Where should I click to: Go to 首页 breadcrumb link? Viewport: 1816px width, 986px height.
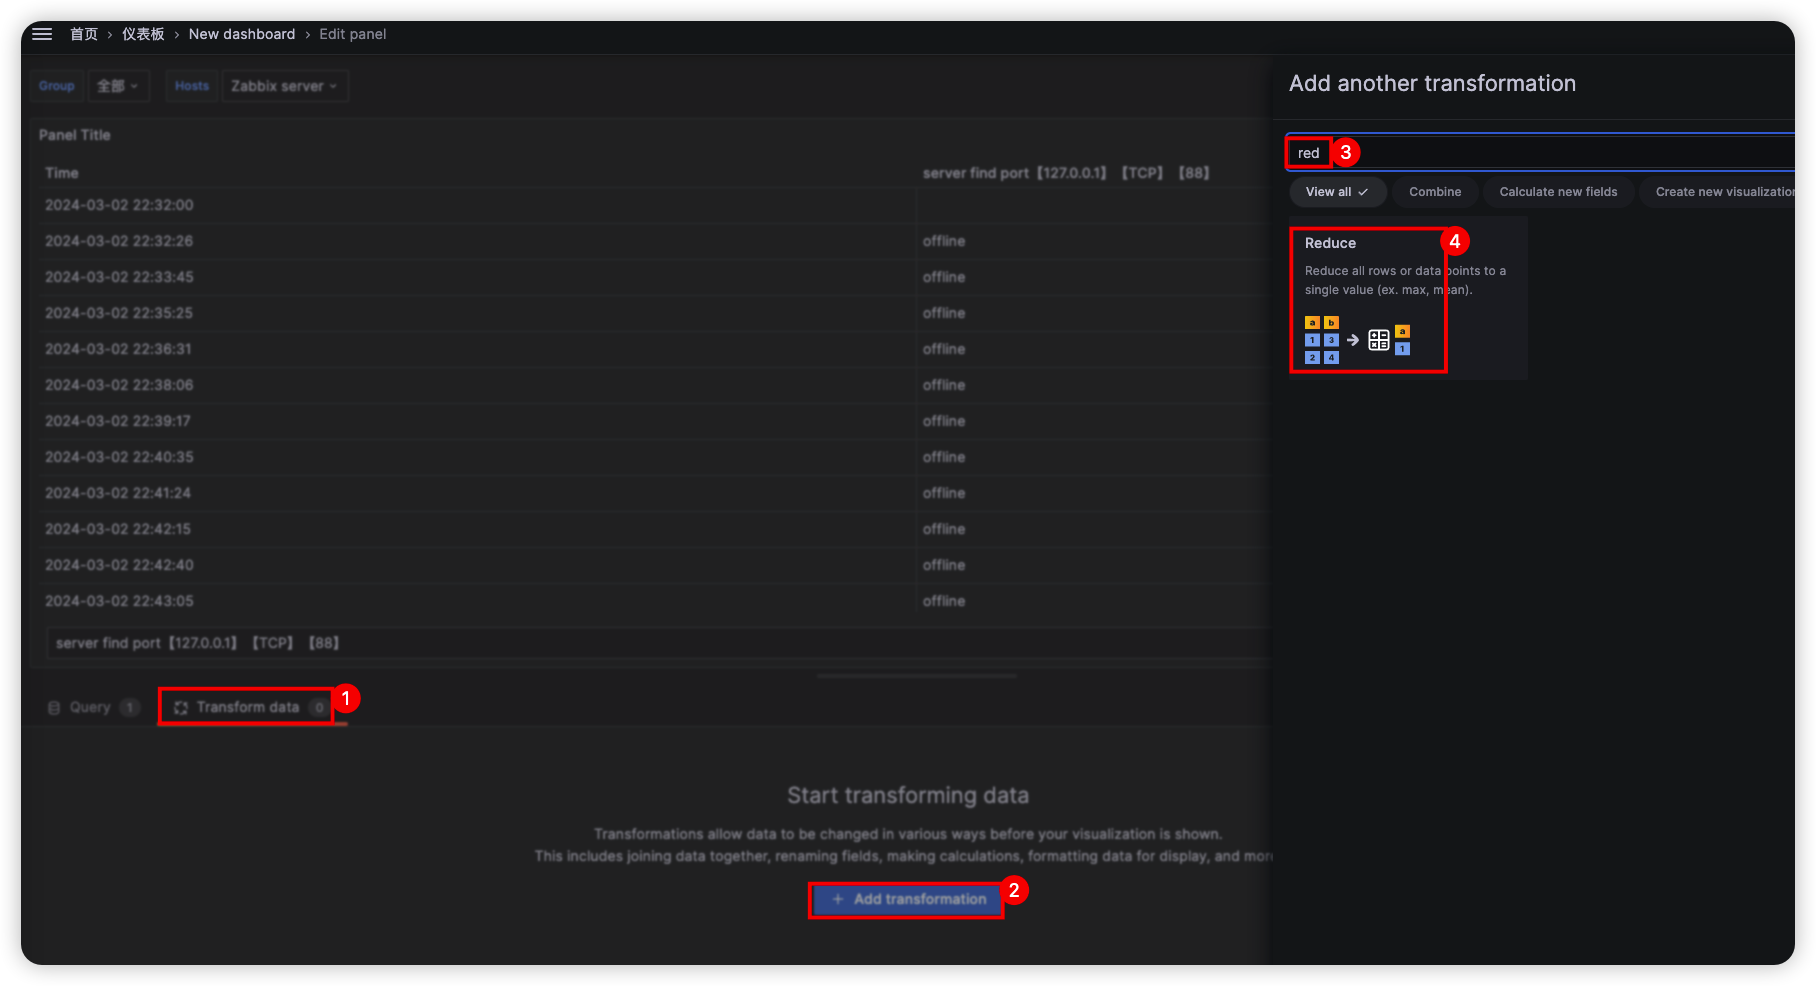tap(84, 34)
